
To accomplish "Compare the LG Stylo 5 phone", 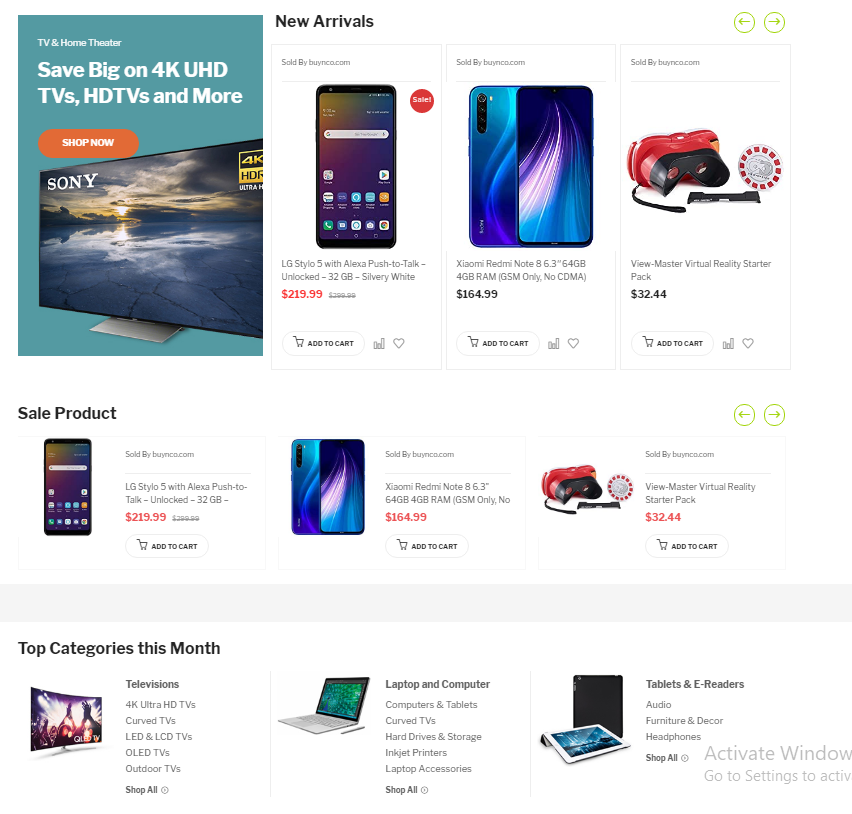I will coord(379,343).
